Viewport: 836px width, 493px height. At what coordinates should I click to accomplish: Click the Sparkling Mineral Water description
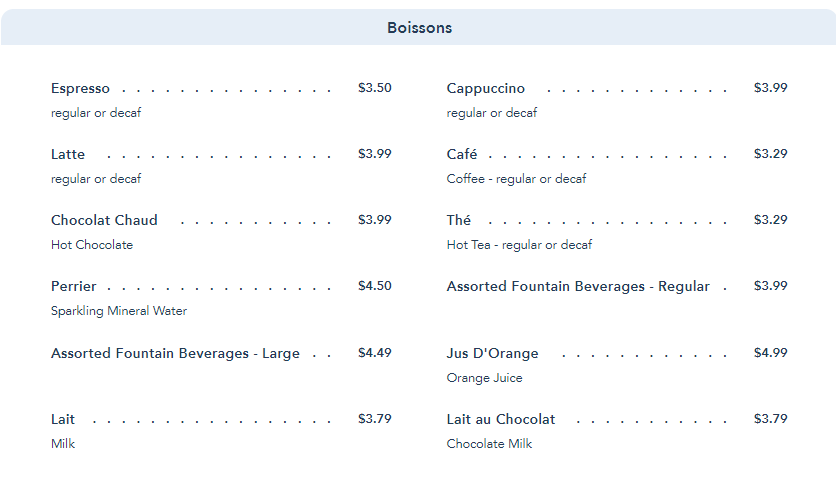tap(119, 311)
